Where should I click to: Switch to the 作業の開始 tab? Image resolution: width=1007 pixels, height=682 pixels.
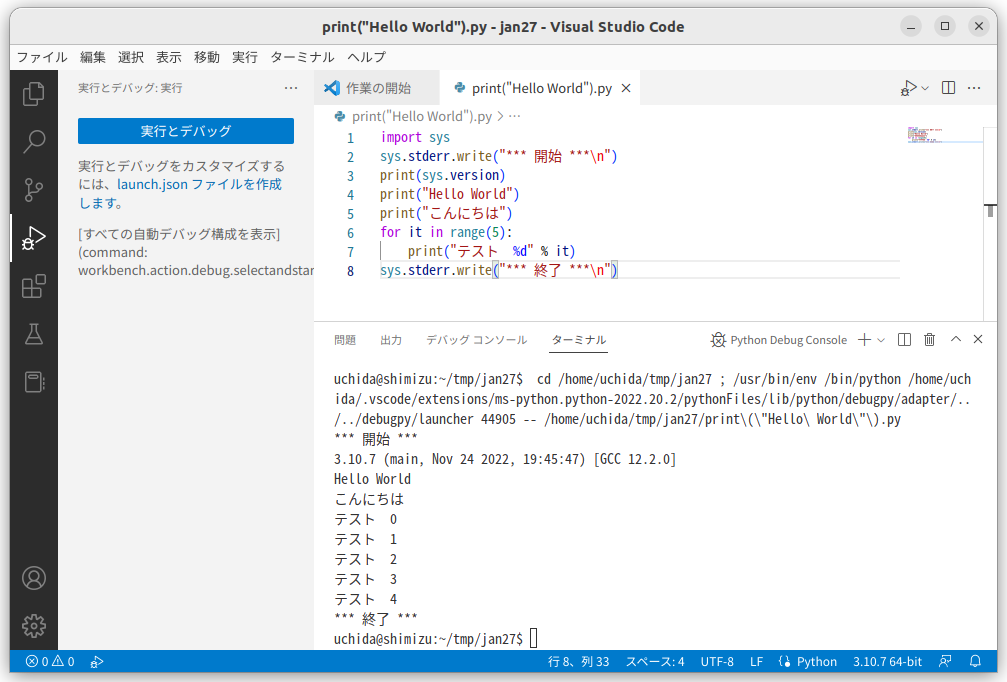(x=377, y=88)
